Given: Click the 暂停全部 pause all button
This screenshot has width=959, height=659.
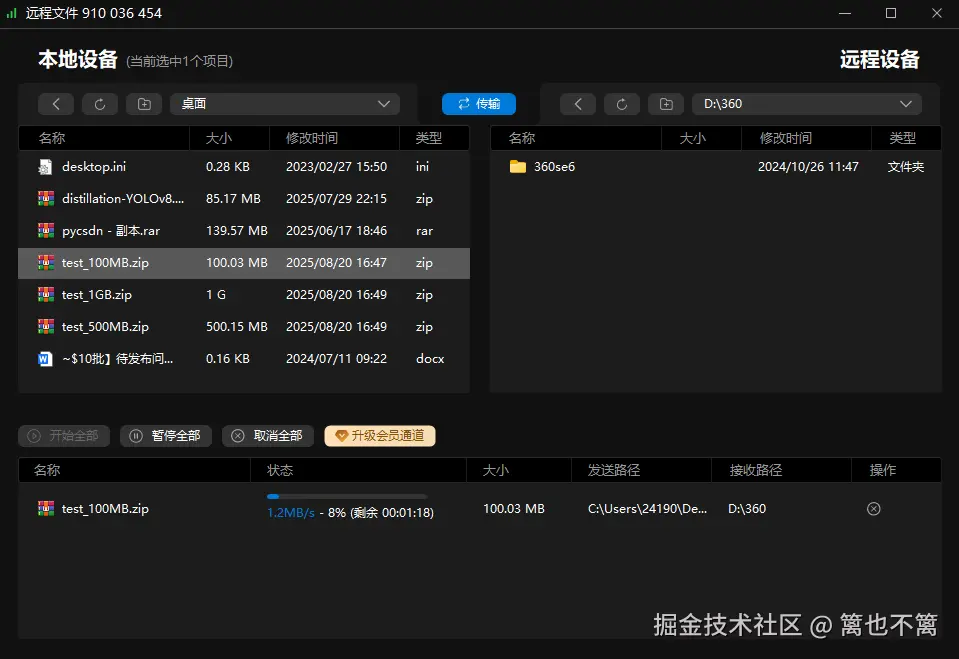Looking at the screenshot, I should tap(165, 435).
